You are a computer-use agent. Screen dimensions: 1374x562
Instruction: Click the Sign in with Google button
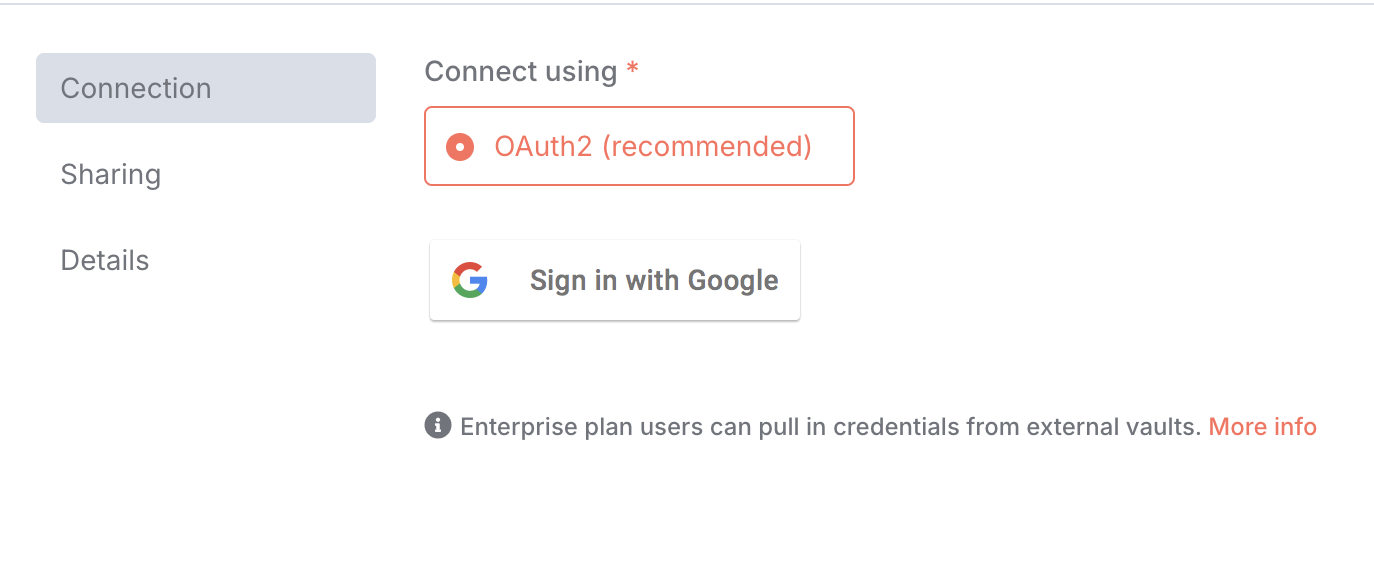pyautogui.click(x=615, y=280)
